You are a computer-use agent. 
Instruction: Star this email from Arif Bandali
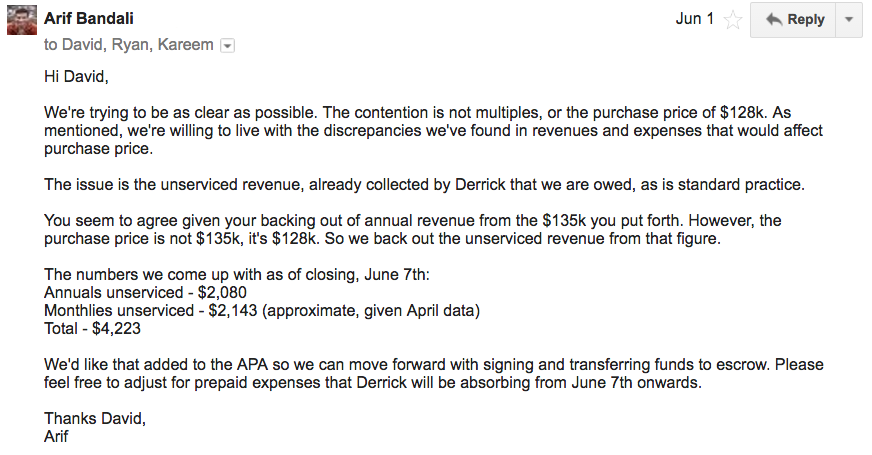coord(733,20)
